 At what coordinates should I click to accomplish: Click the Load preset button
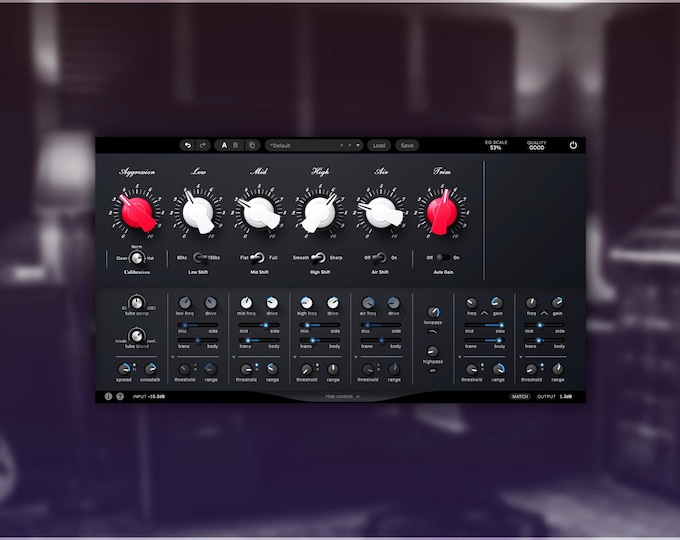point(379,145)
